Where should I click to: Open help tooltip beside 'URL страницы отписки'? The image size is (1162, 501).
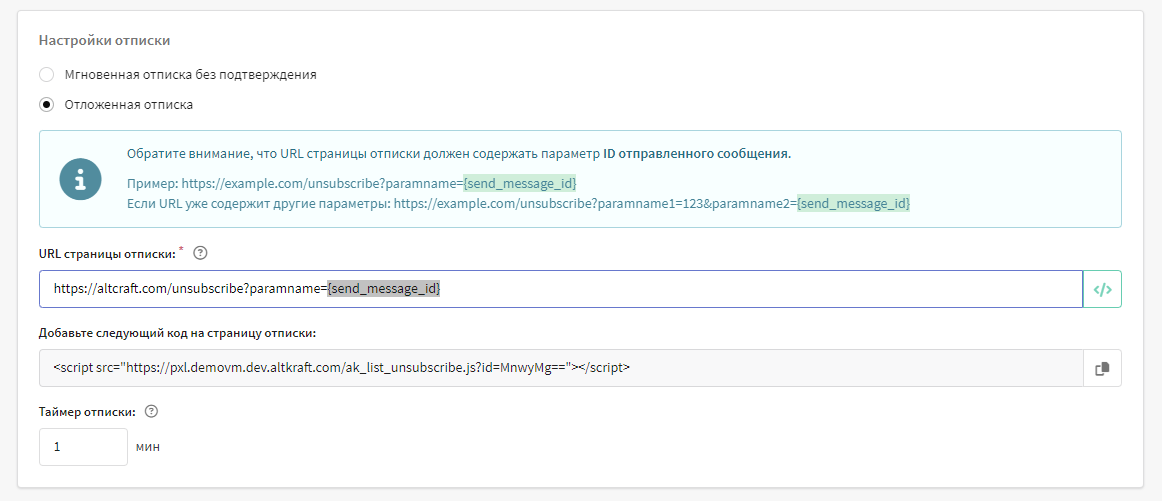pyautogui.click(x=200, y=252)
